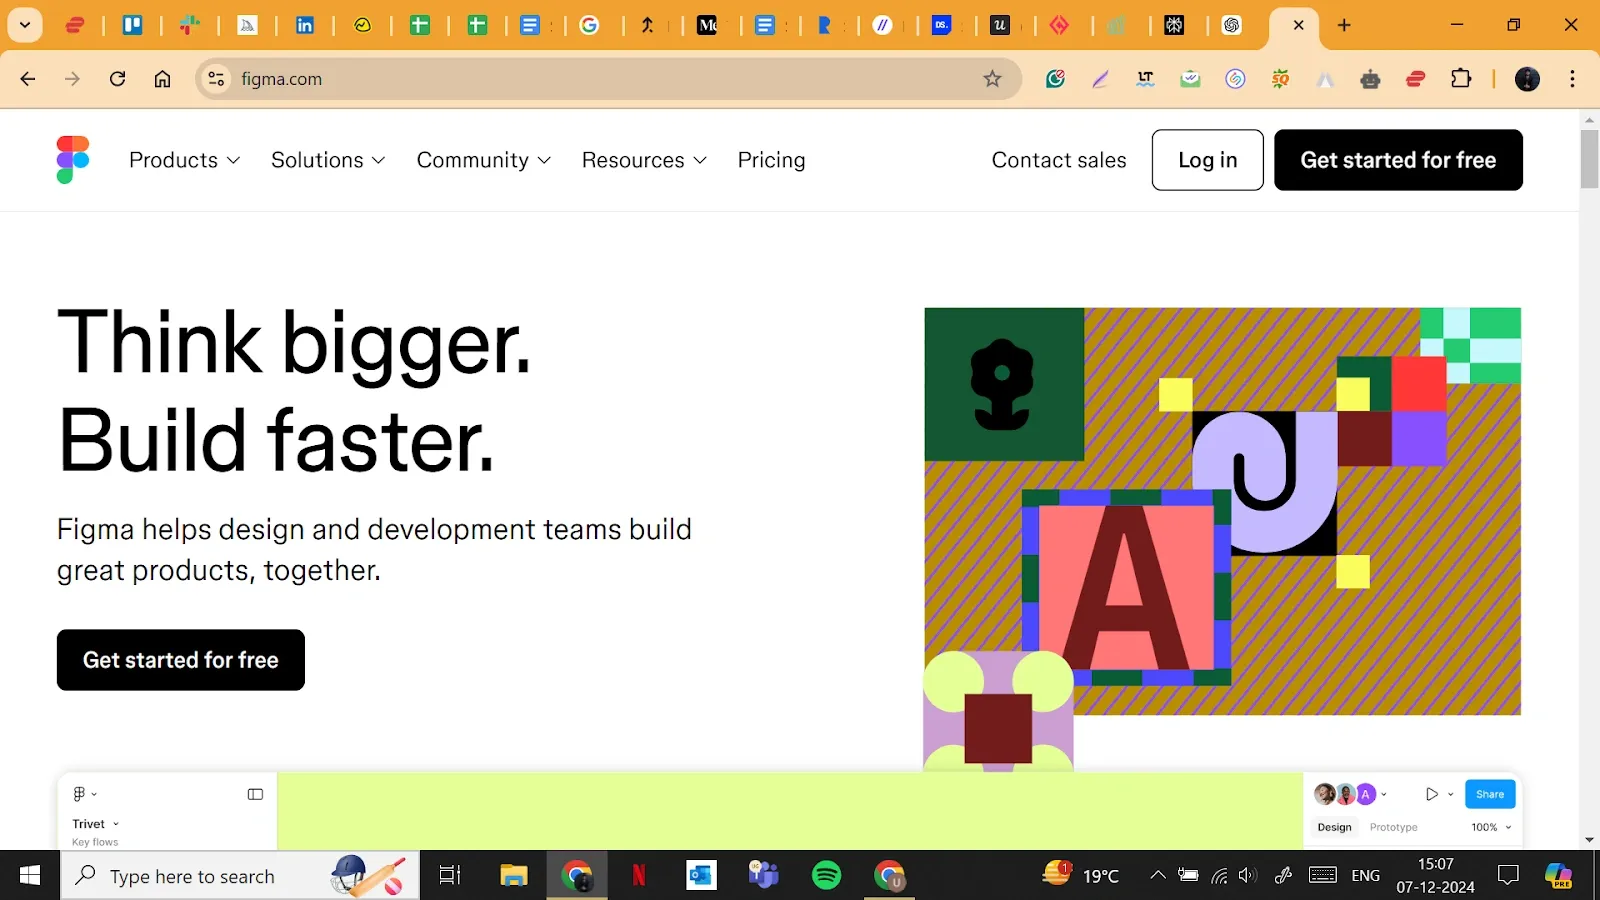Follow the Contact sales link
Viewport: 1600px width, 900px height.
pyautogui.click(x=1058, y=160)
